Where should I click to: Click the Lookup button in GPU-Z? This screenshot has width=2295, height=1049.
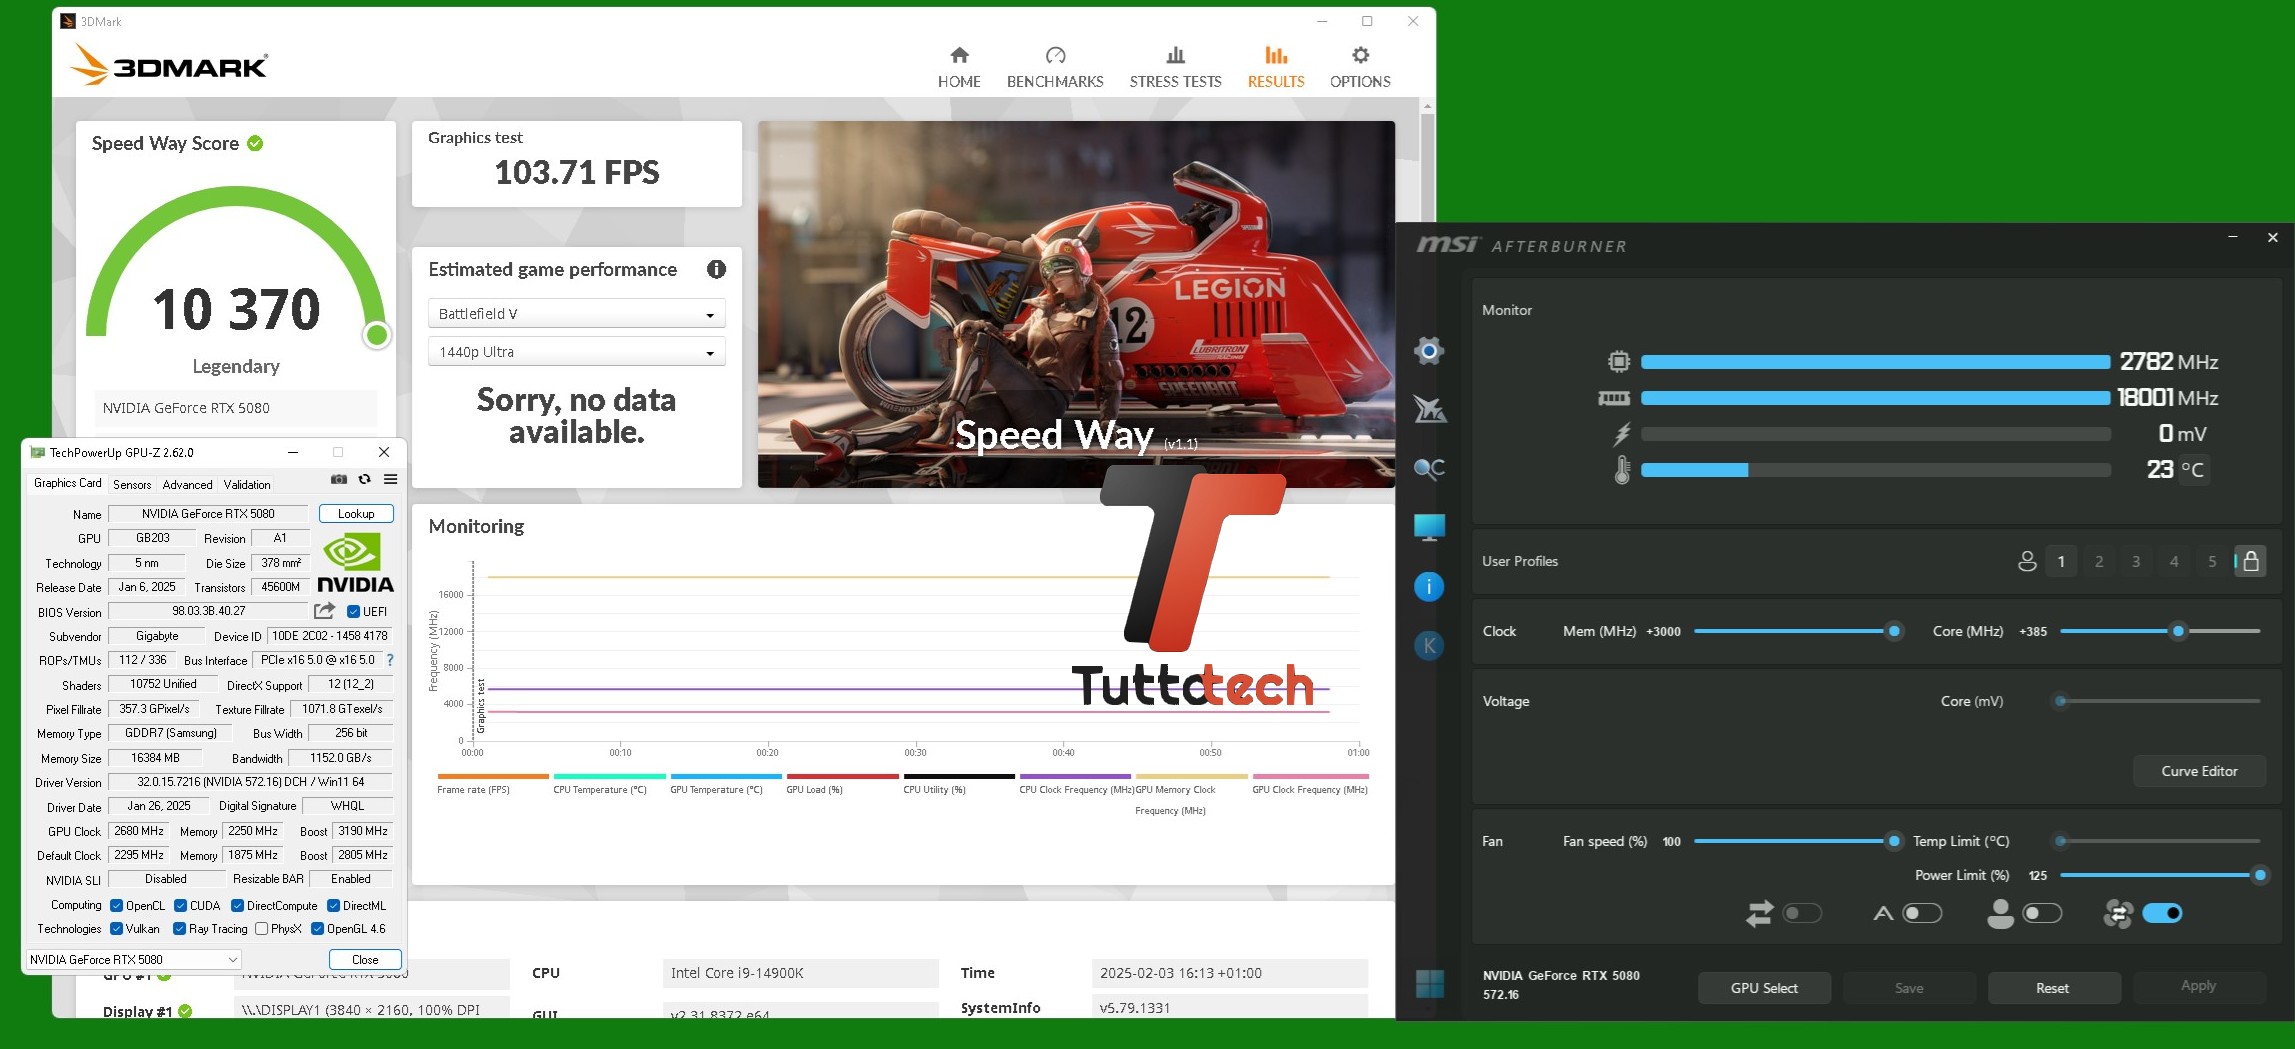point(356,514)
